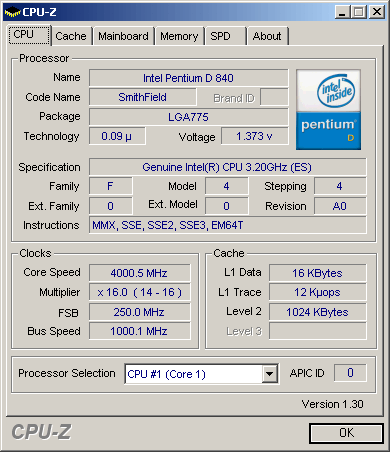Select the CPU tab

pos(29,35)
